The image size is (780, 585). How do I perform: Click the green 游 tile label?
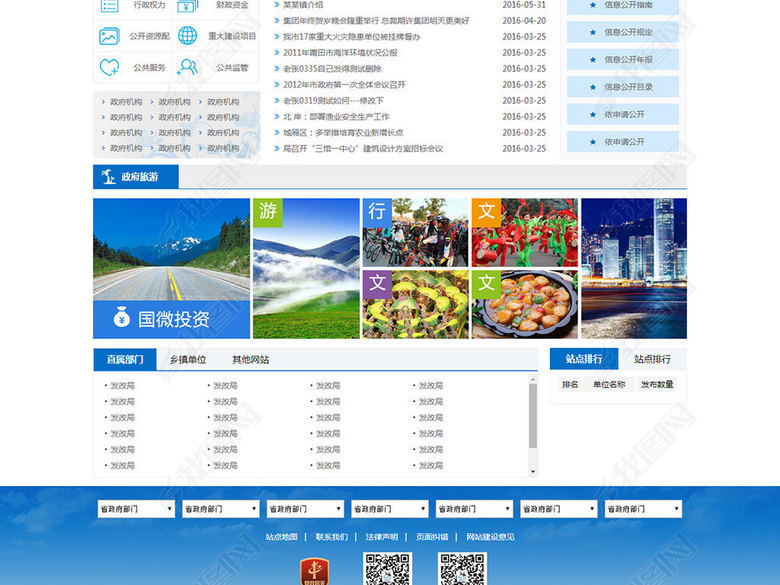tap(268, 212)
